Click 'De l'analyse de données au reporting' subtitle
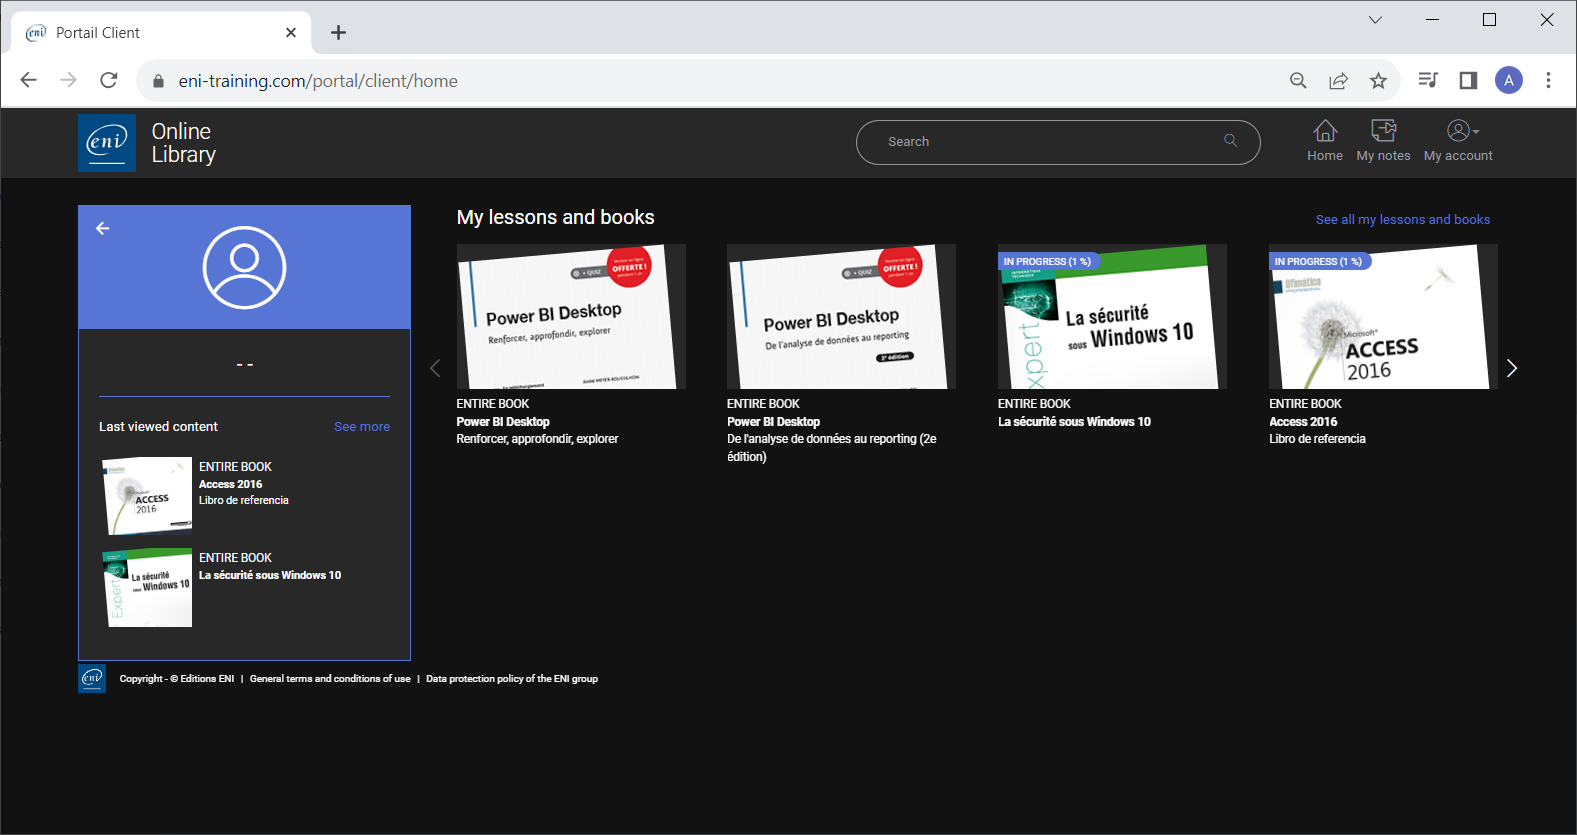The height and width of the screenshot is (835, 1577). tap(832, 448)
